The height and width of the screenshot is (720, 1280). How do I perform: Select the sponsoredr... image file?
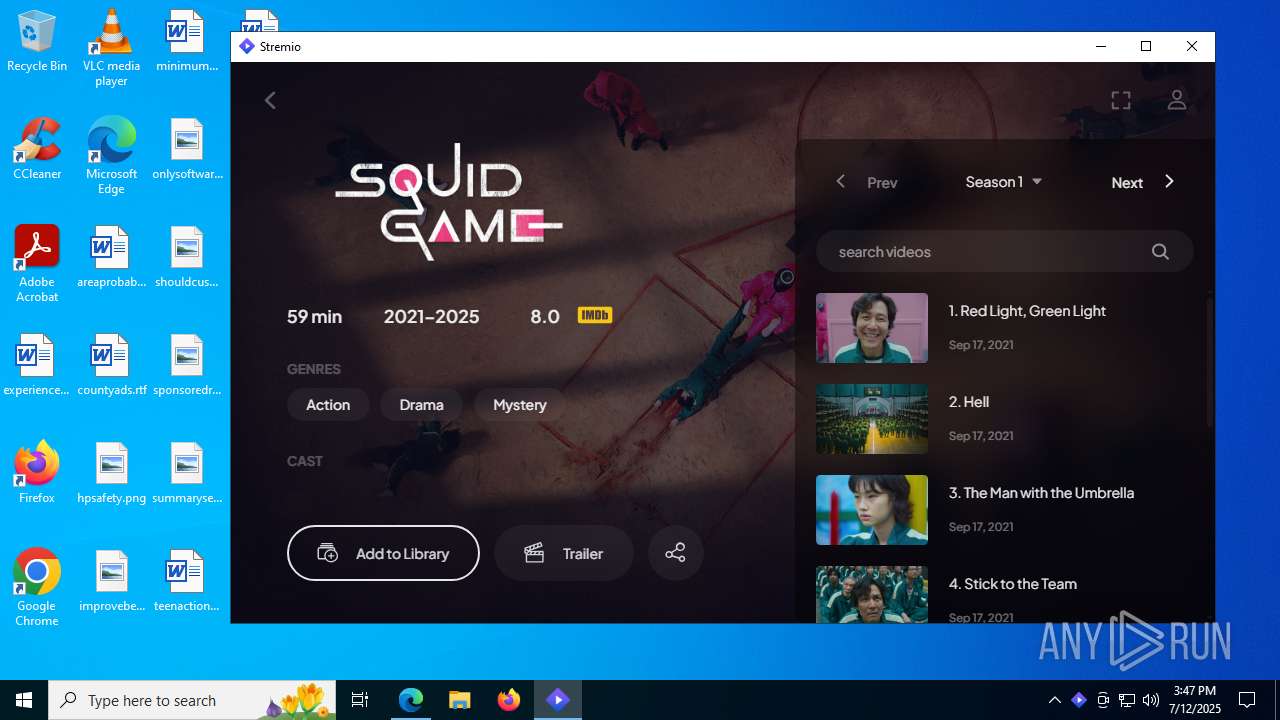coord(186,365)
